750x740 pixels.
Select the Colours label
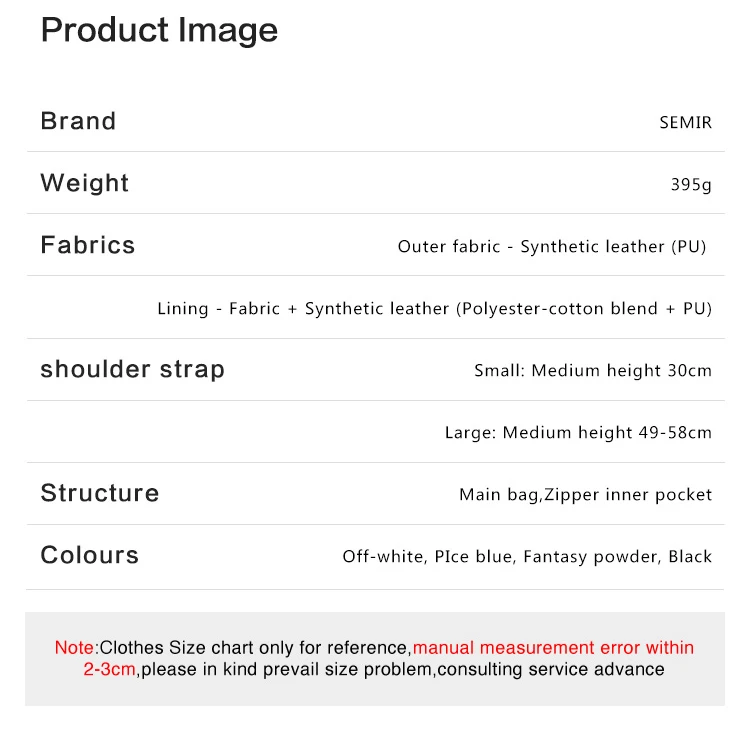89,555
